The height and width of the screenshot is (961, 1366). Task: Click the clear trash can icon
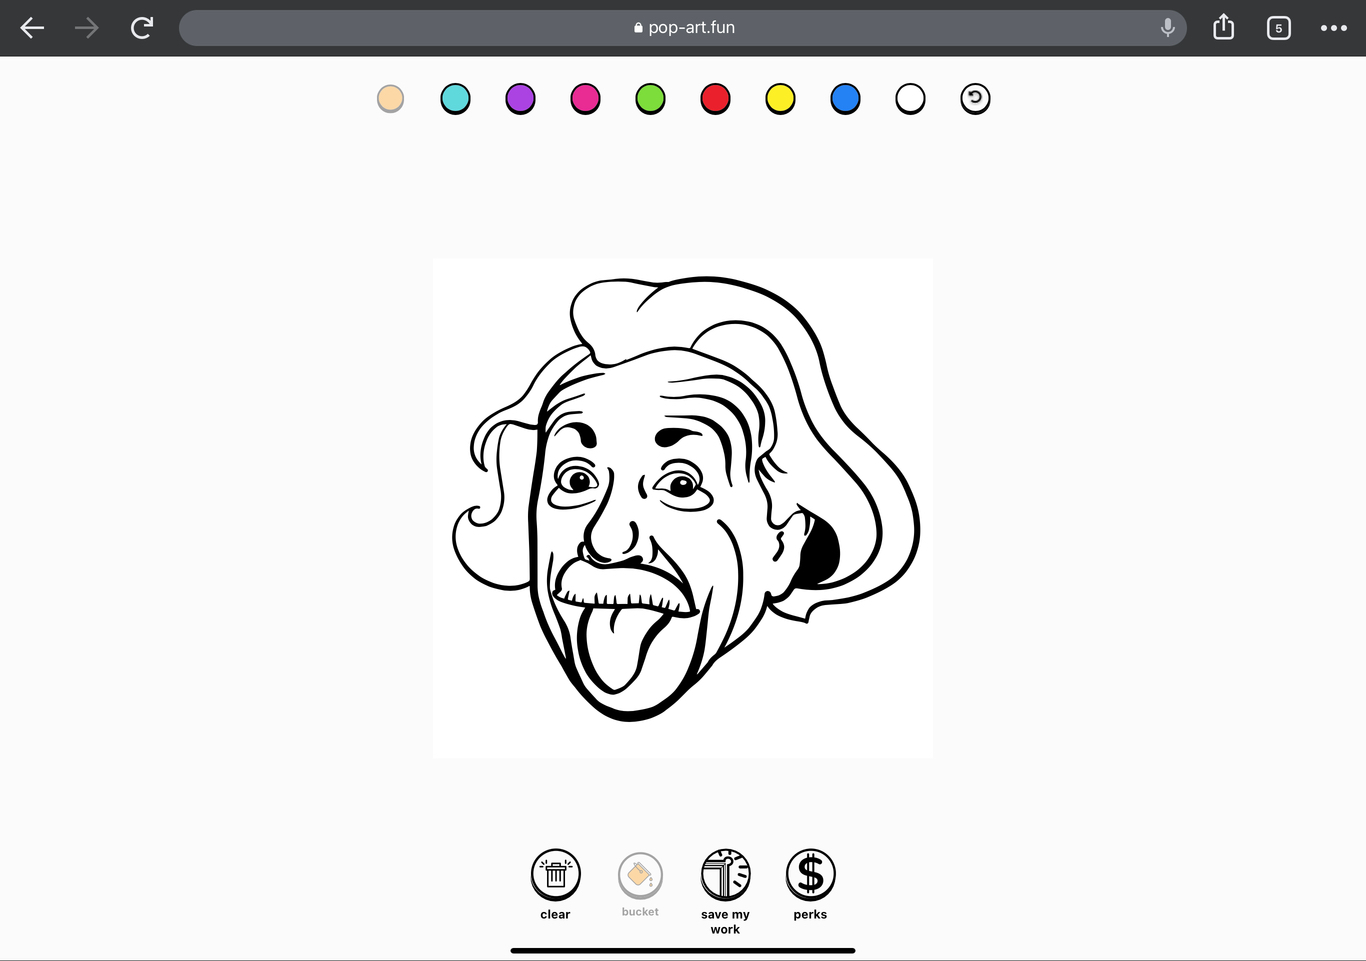coord(555,875)
